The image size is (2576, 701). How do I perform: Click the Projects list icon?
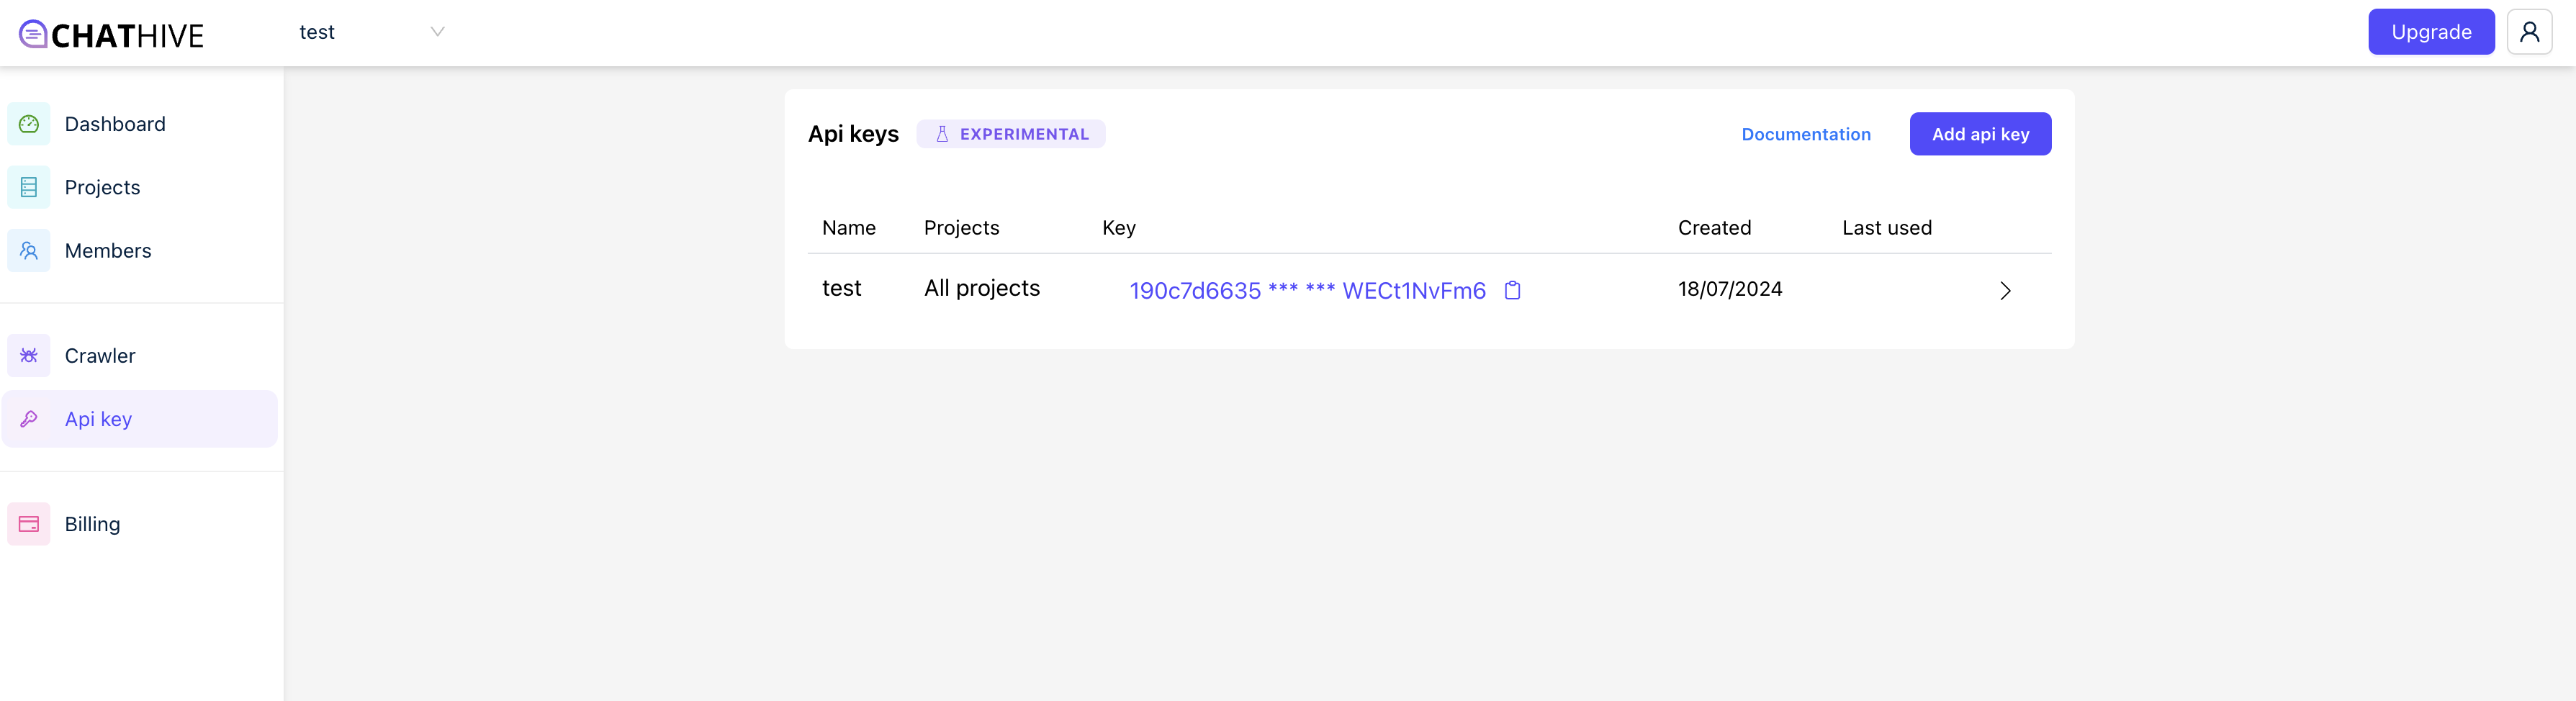coord(29,187)
